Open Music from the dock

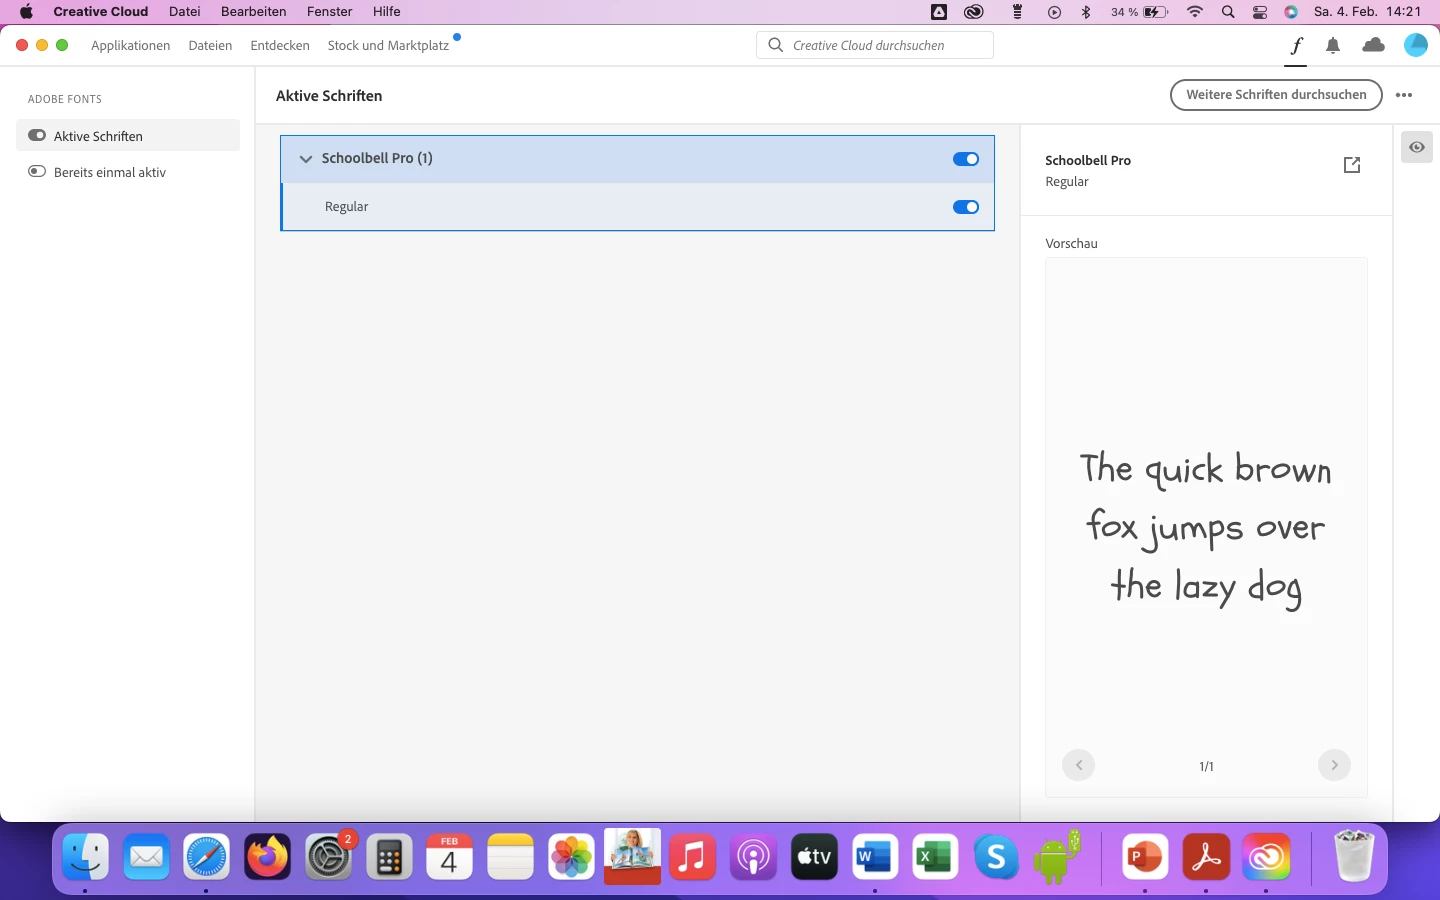693,857
